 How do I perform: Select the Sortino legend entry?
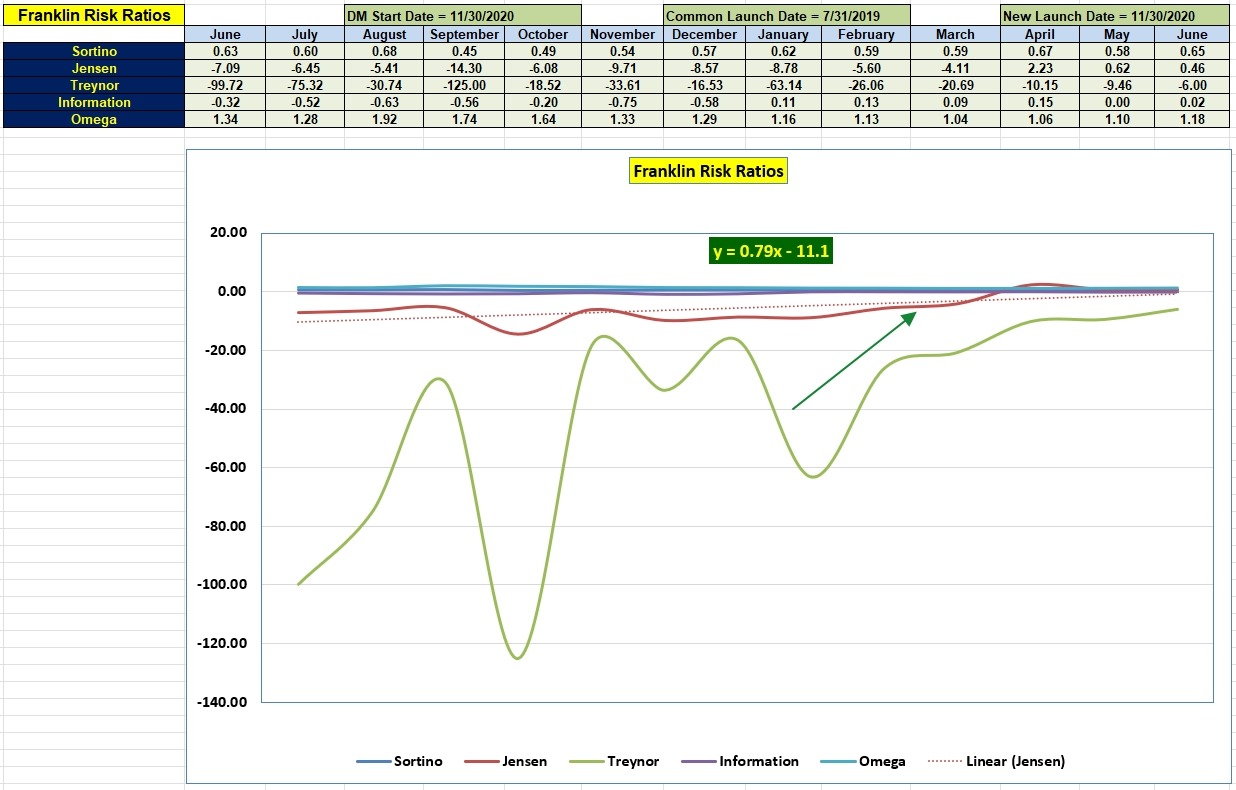pyautogui.click(x=400, y=761)
